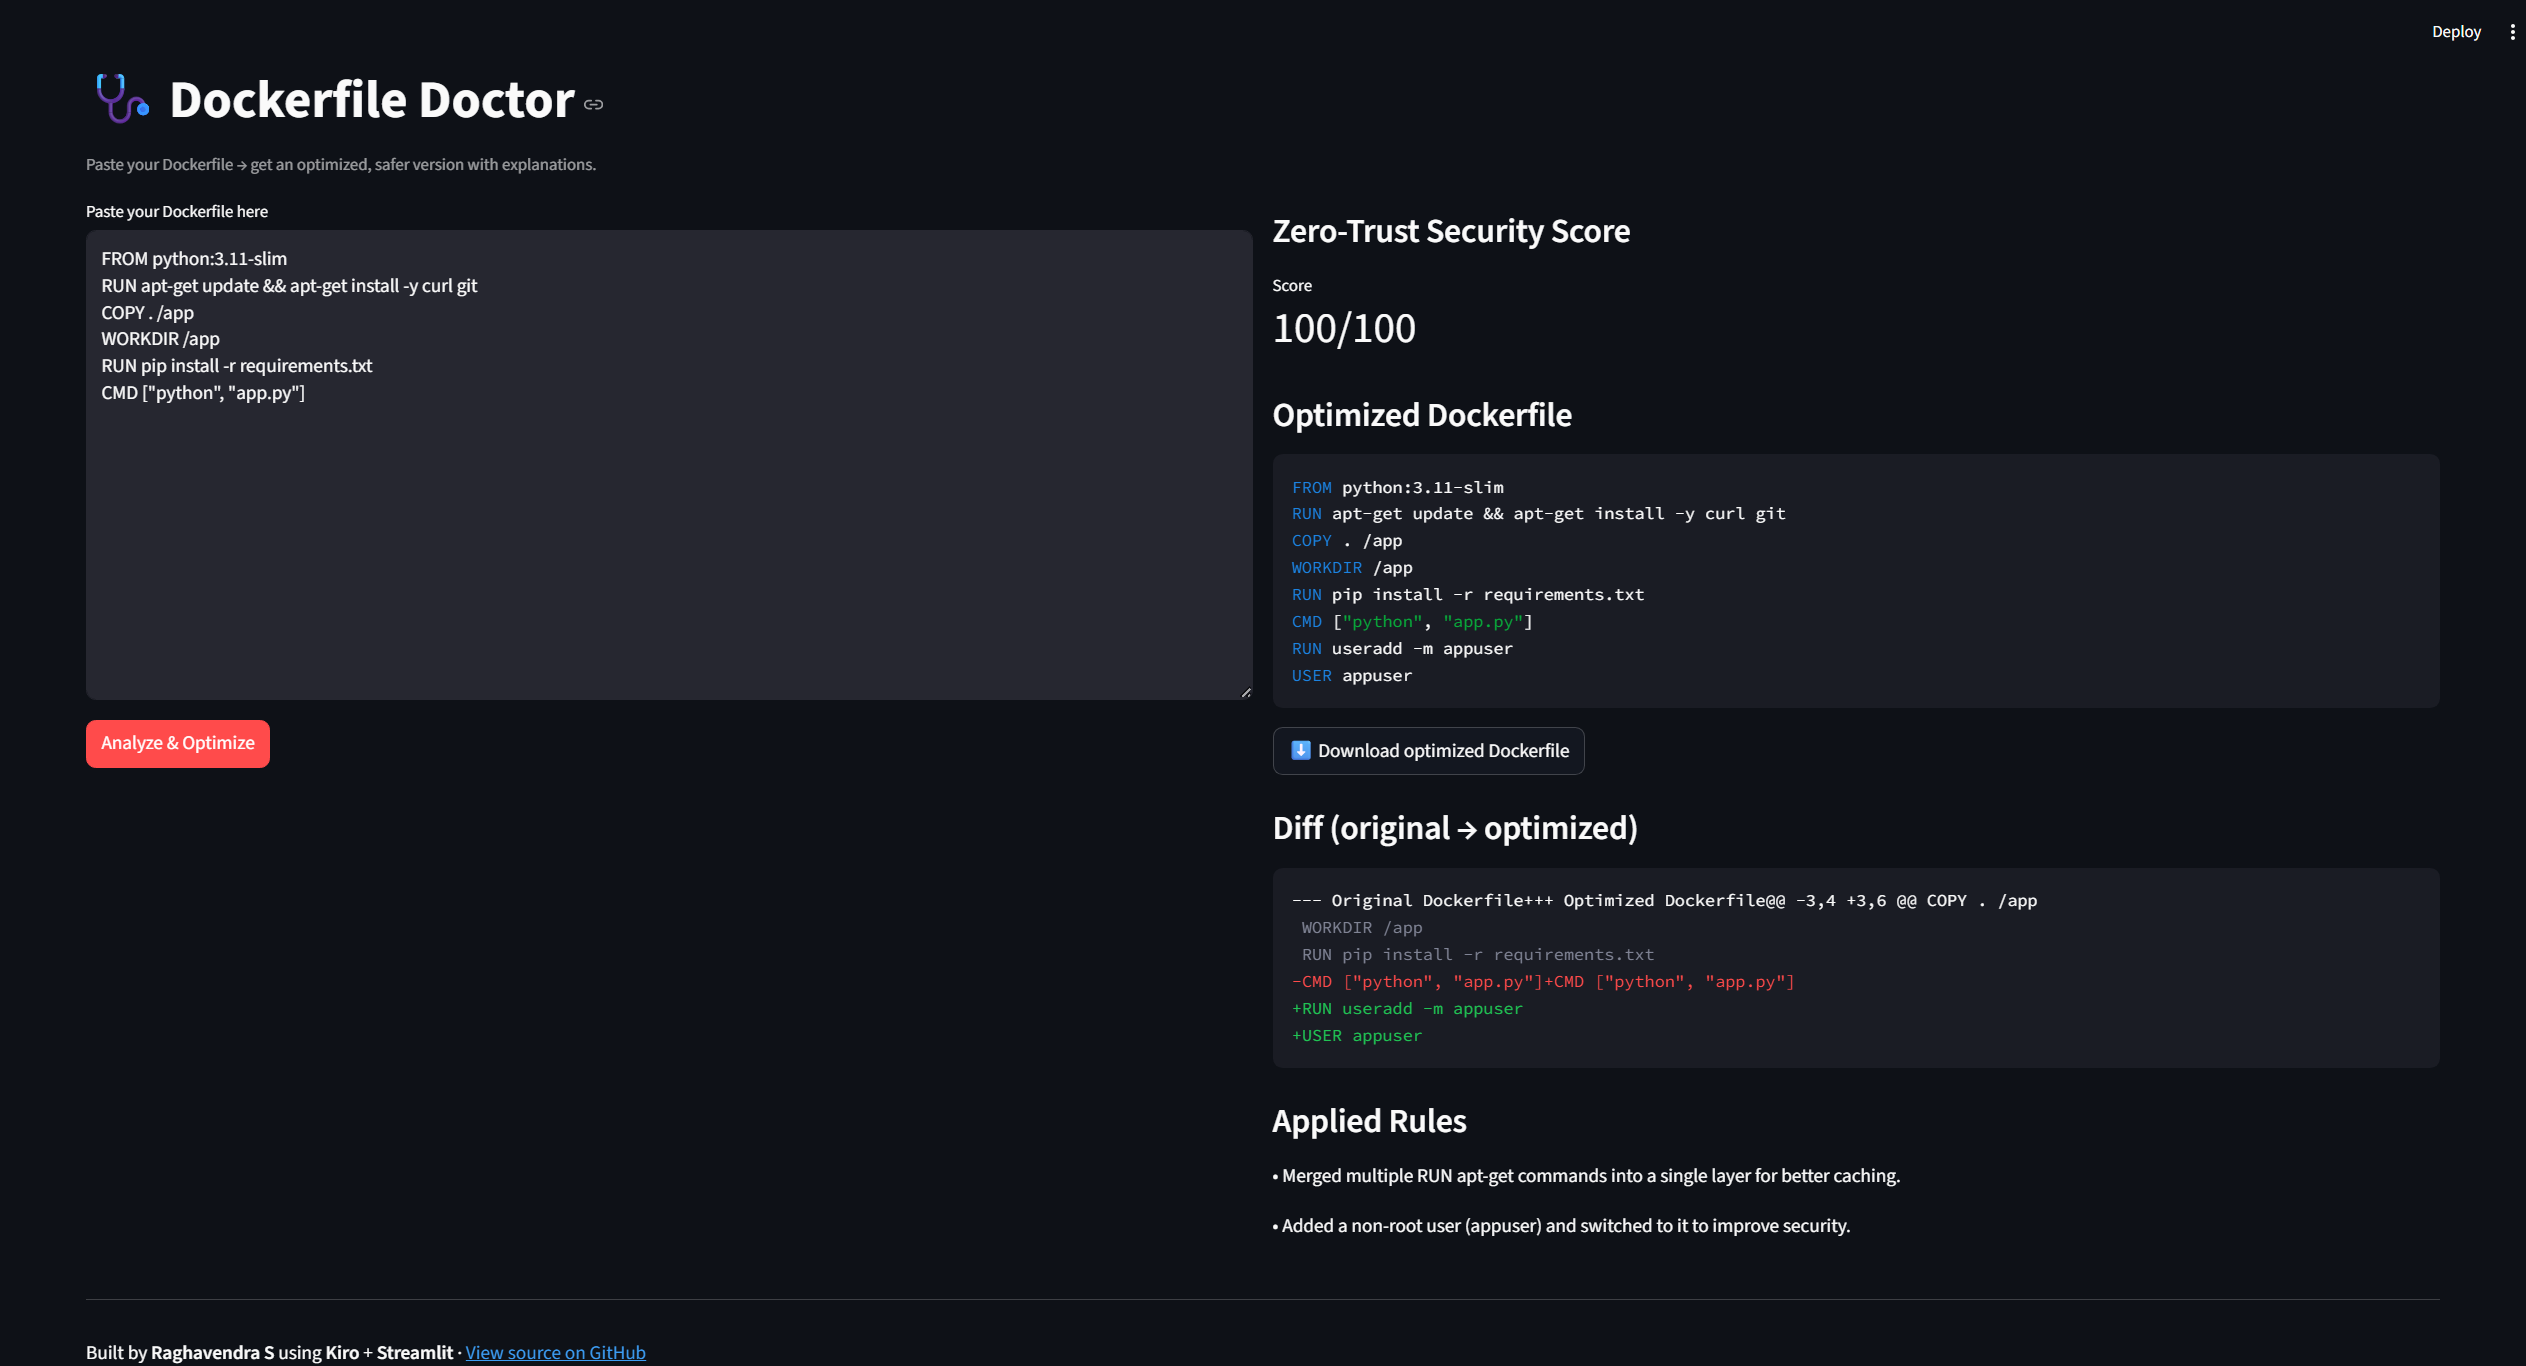The image size is (2526, 1366).
Task: Open View source on GitHub link
Action: (555, 1352)
